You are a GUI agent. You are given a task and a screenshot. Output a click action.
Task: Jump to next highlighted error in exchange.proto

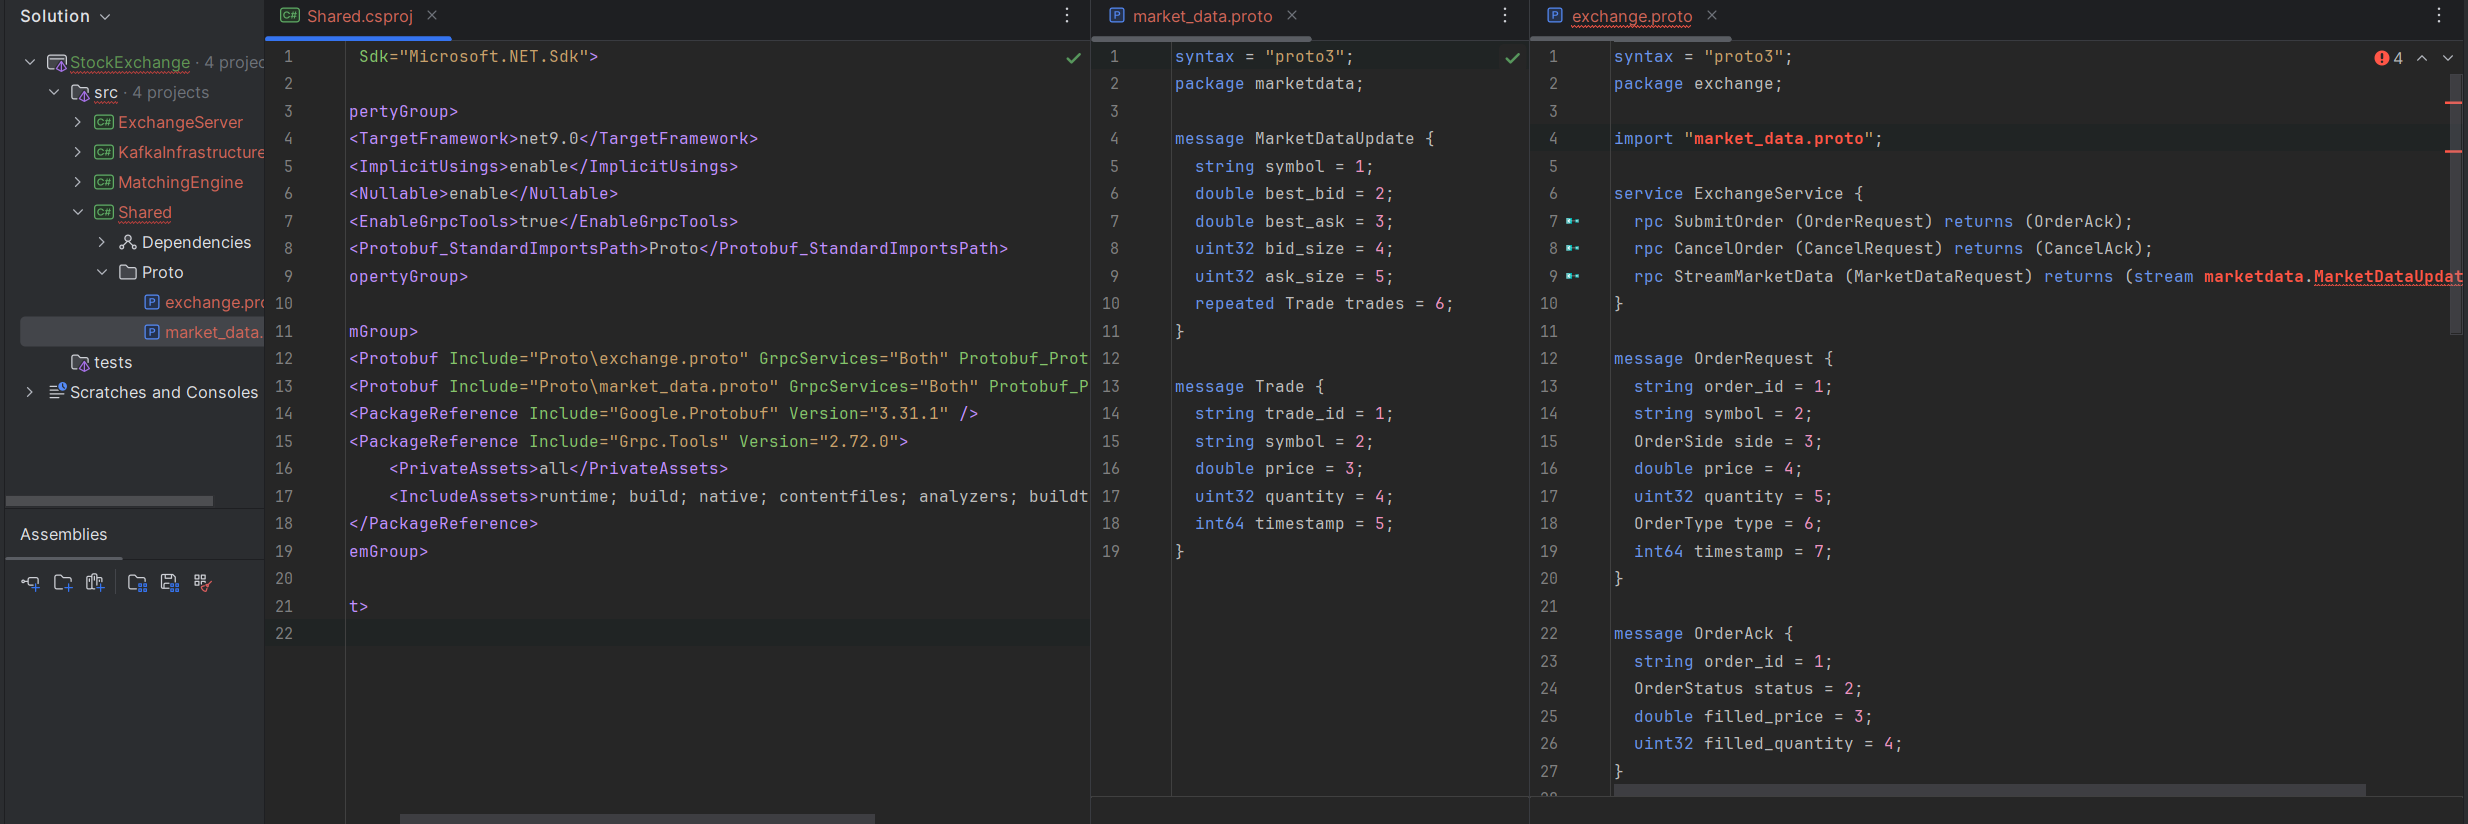point(2447,58)
